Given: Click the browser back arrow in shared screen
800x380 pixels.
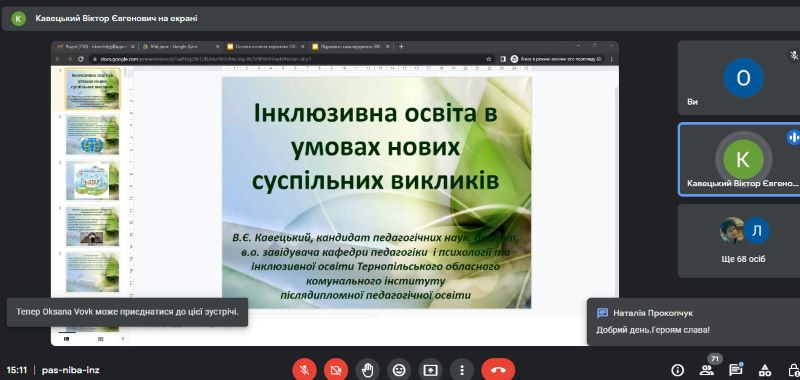Looking at the screenshot, I should pos(59,59).
